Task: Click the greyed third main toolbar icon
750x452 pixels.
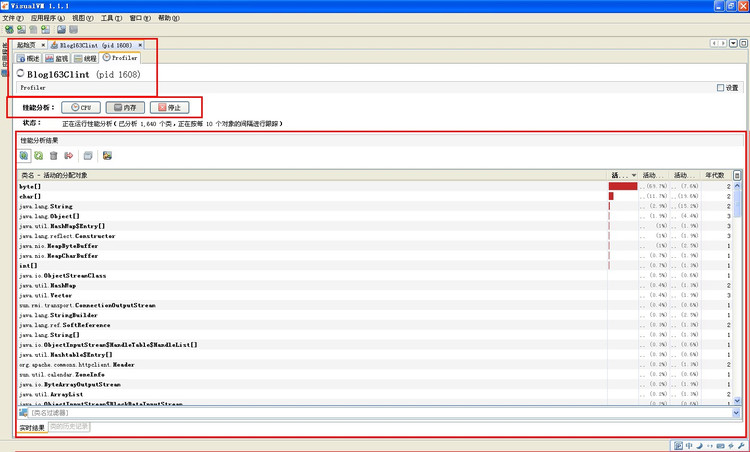Action: click(x=33, y=30)
